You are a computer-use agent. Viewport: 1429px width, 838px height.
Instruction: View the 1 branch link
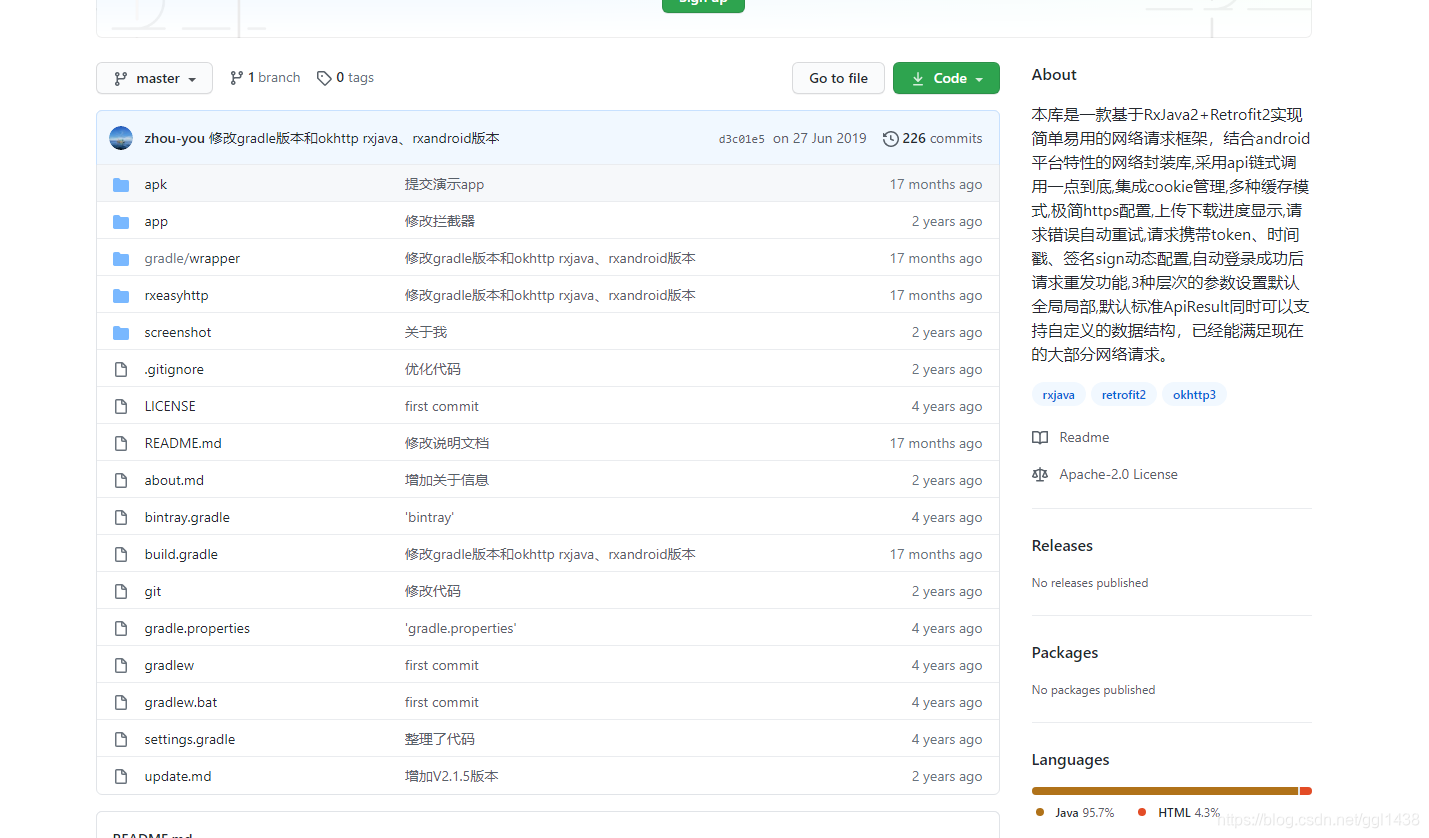click(265, 78)
